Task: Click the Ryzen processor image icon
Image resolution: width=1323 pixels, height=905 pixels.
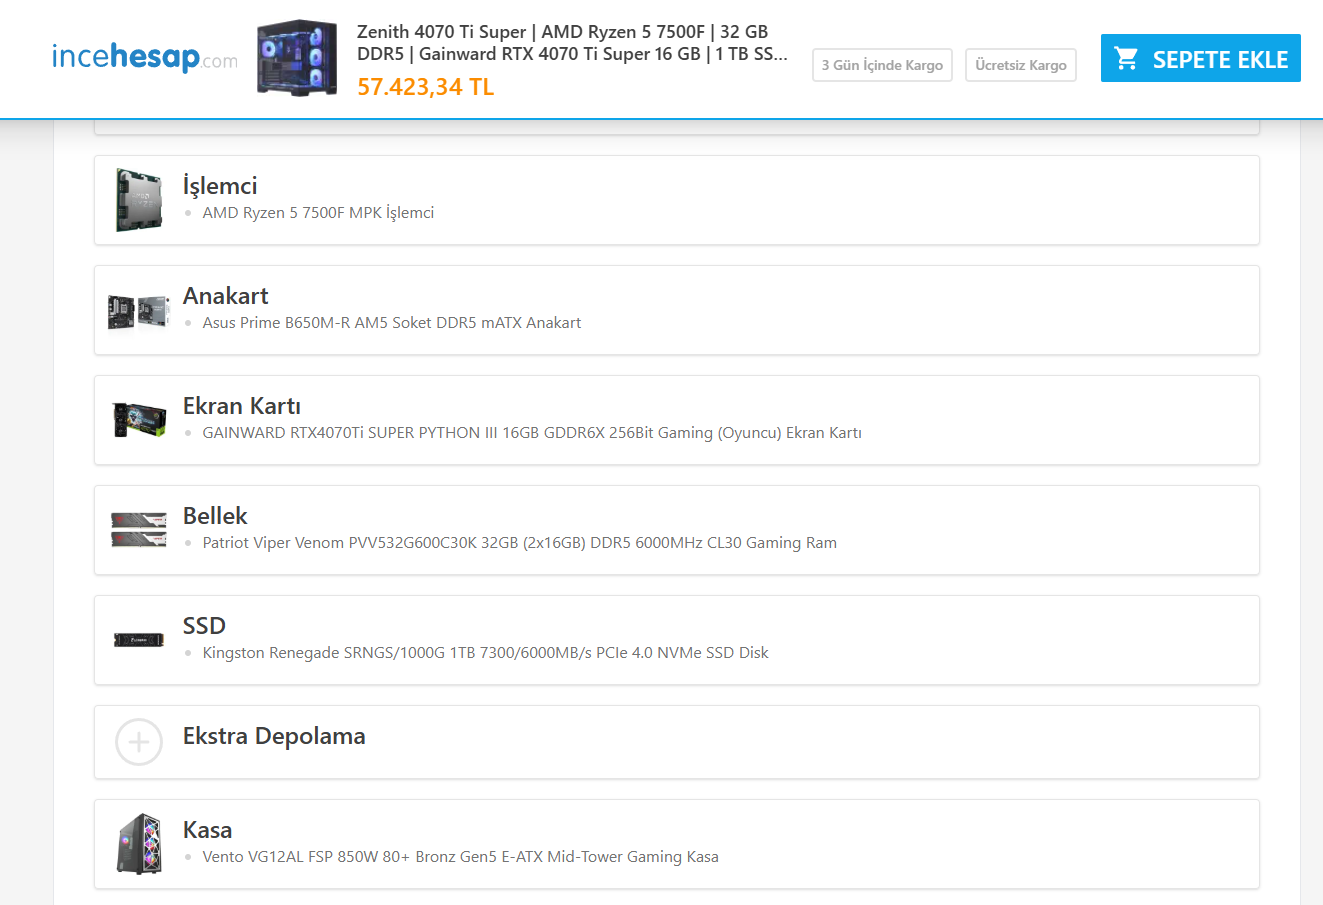Action: pyautogui.click(x=138, y=200)
